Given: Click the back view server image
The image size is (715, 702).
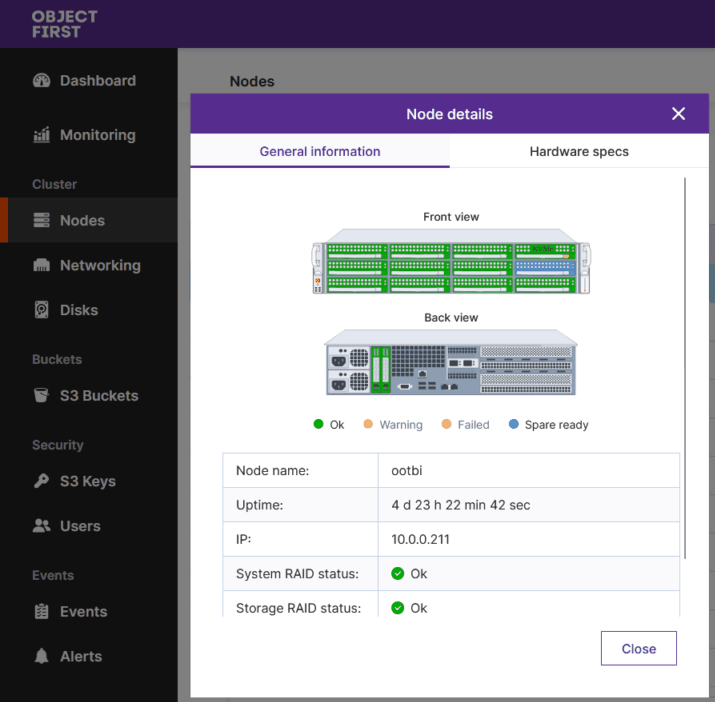Looking at the screenshot, I should coord(451,362).
